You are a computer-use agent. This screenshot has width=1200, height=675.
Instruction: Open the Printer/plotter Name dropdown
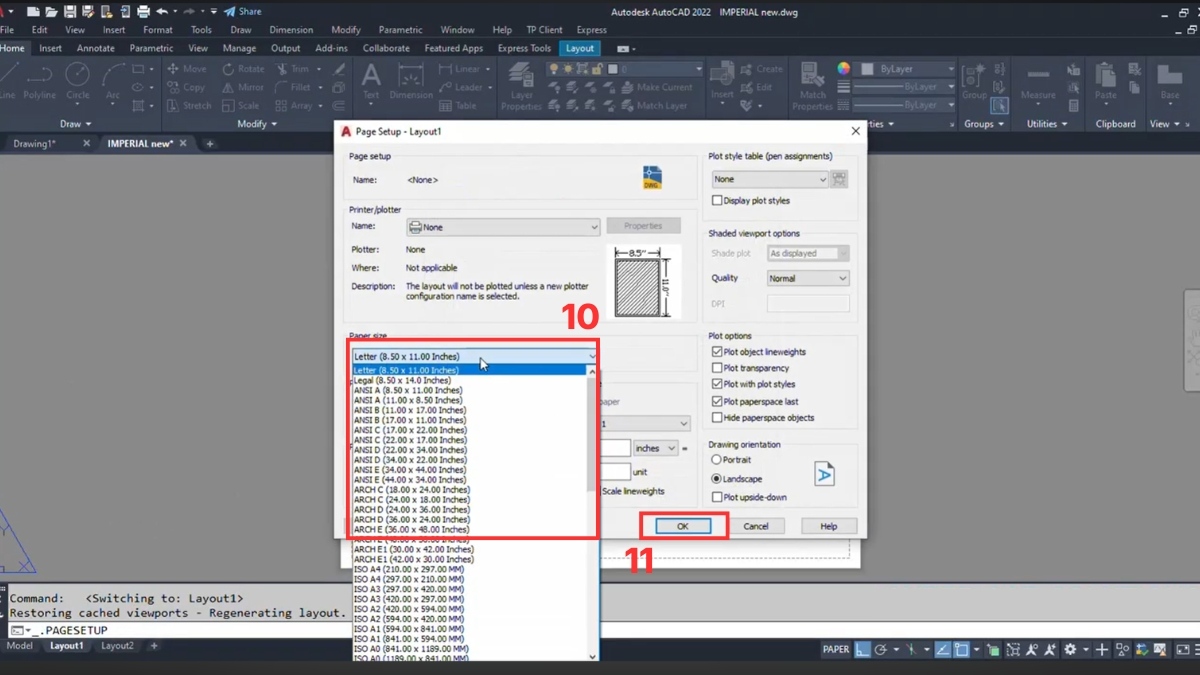click(503, 227)
